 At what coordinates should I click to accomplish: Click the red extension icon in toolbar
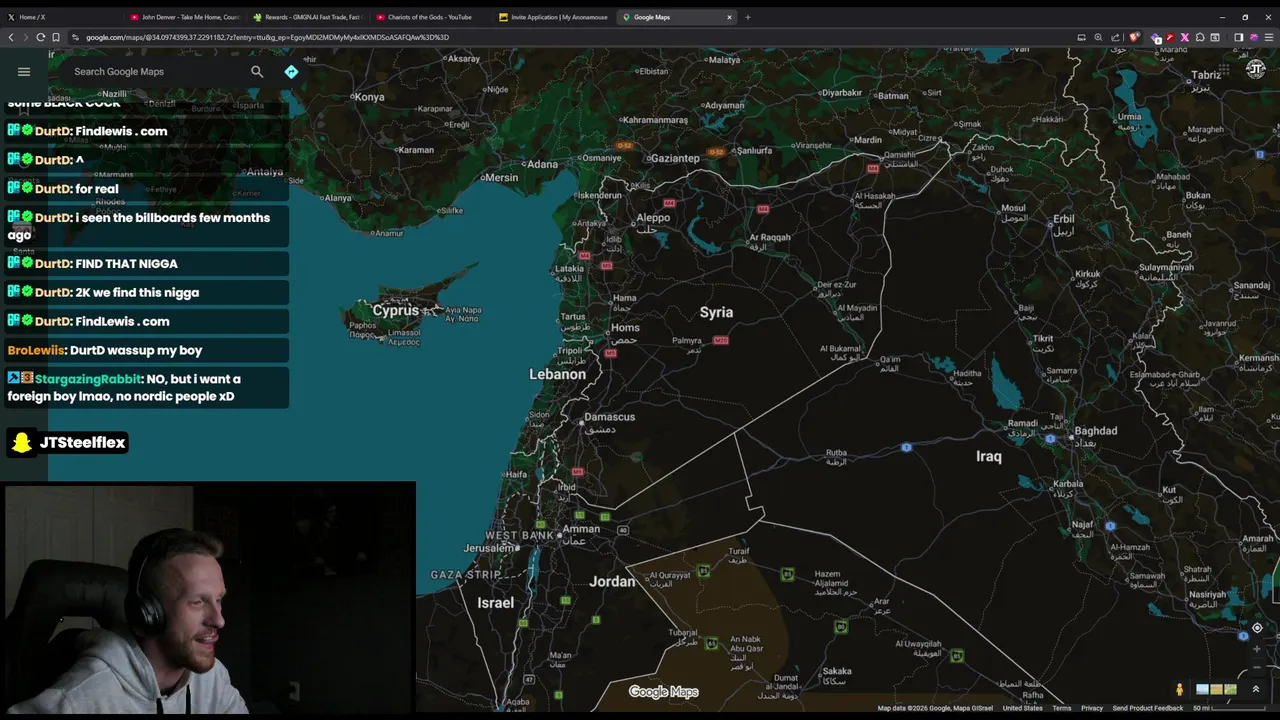pos(1170,37)
